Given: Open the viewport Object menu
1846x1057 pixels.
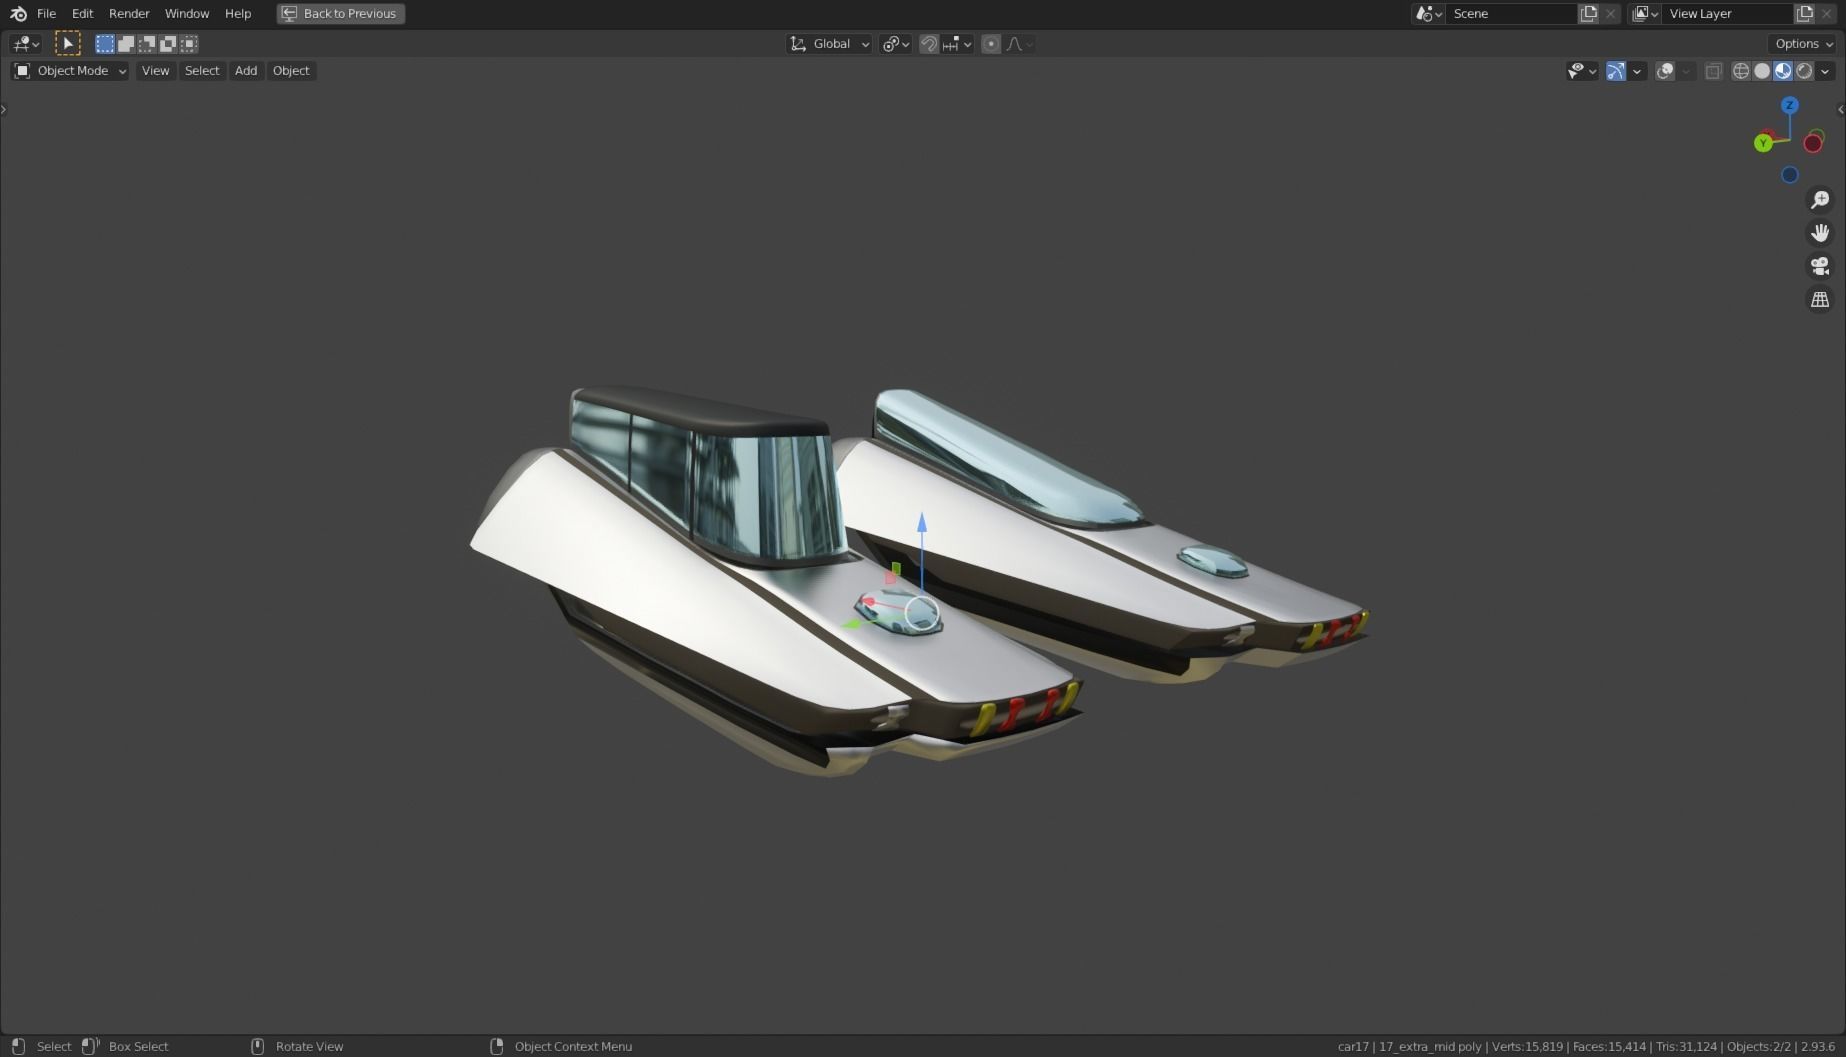Looking at the screenshot, I should [x=291, y=70].
